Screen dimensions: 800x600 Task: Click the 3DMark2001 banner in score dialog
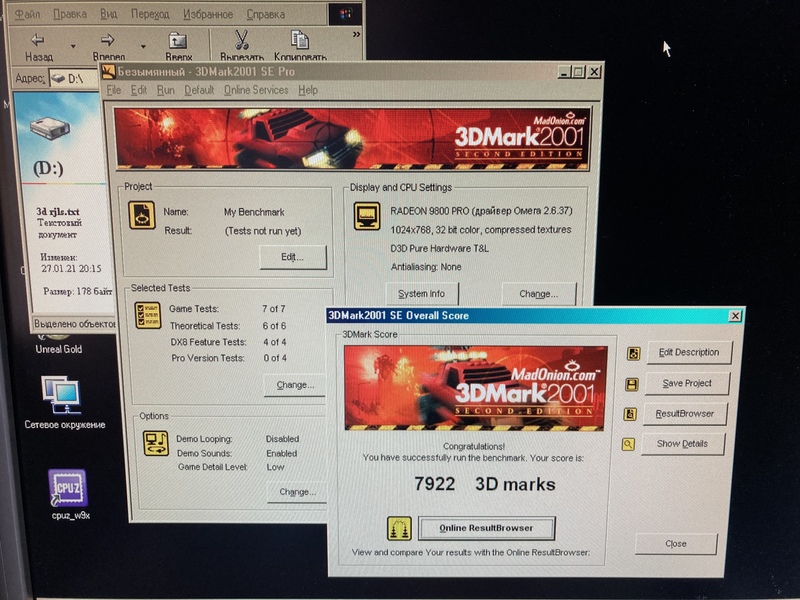click(x=474, y=388)
